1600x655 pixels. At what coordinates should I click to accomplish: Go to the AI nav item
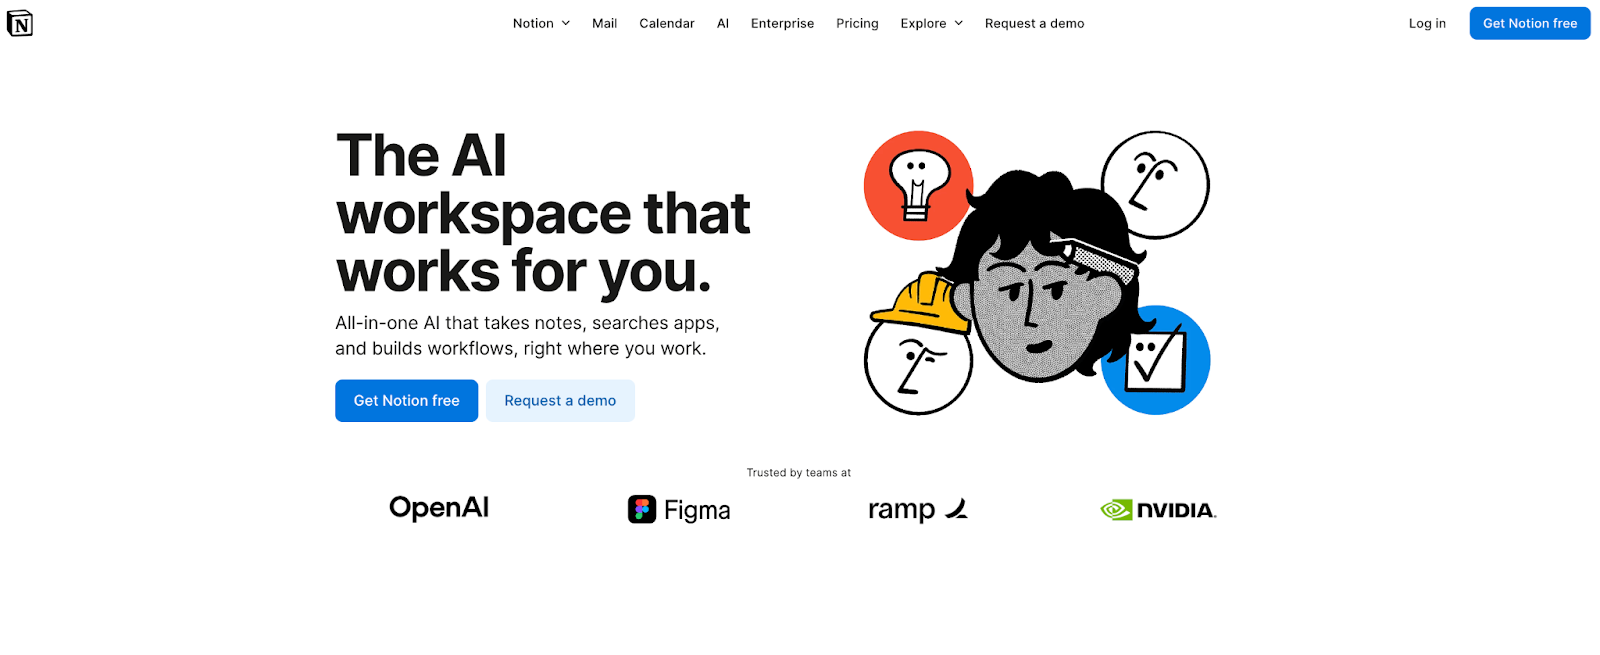coord(723,23)
